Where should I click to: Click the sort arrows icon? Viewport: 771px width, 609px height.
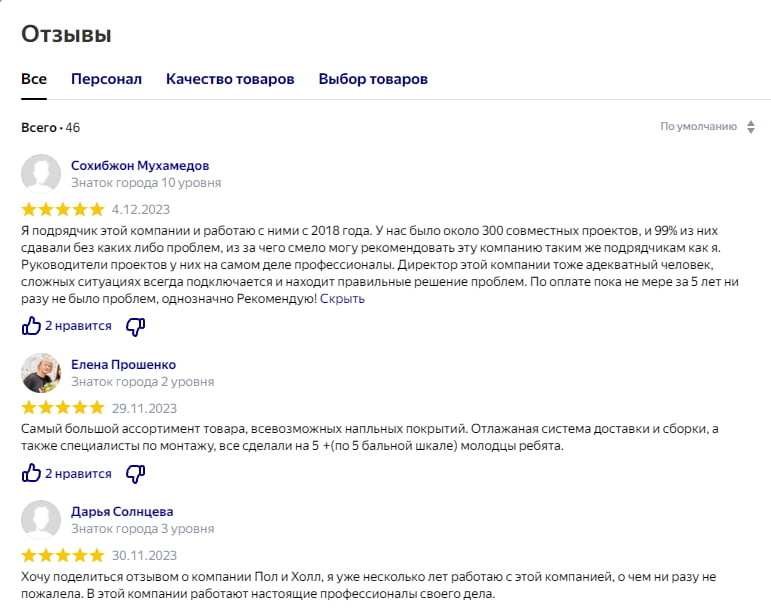pos(750,127)
